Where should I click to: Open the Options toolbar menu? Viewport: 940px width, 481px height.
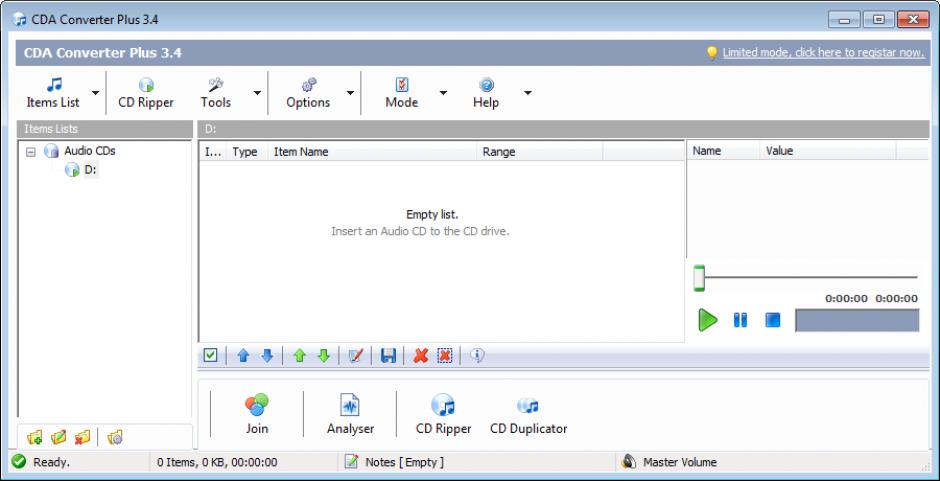click(x=308, y=93)
